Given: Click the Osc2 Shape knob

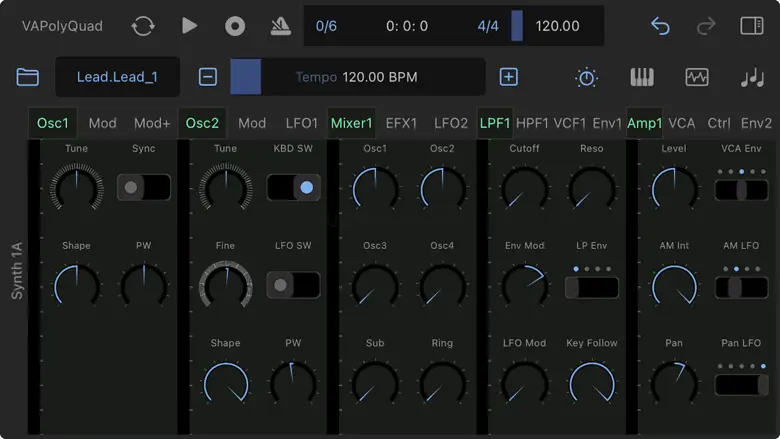Looking at the screenshot, I should point(225,384).
